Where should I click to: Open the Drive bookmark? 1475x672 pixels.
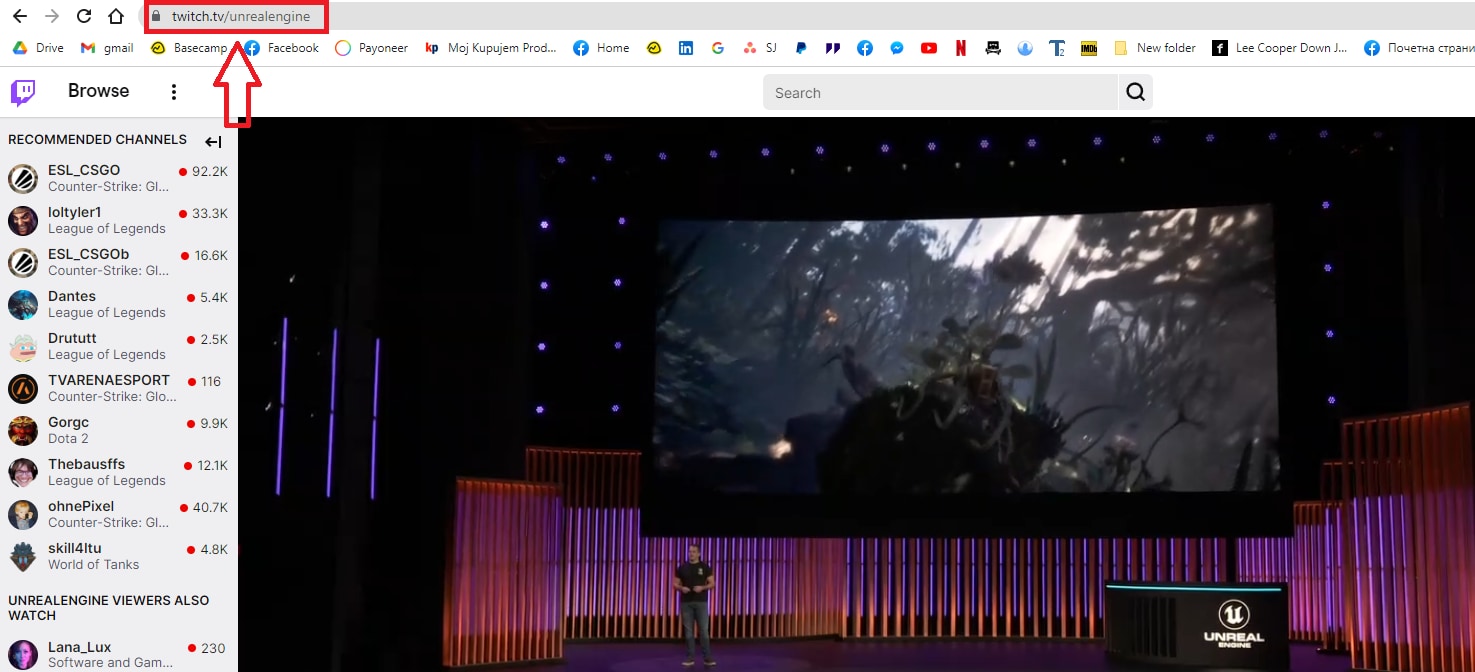(38, 48)
